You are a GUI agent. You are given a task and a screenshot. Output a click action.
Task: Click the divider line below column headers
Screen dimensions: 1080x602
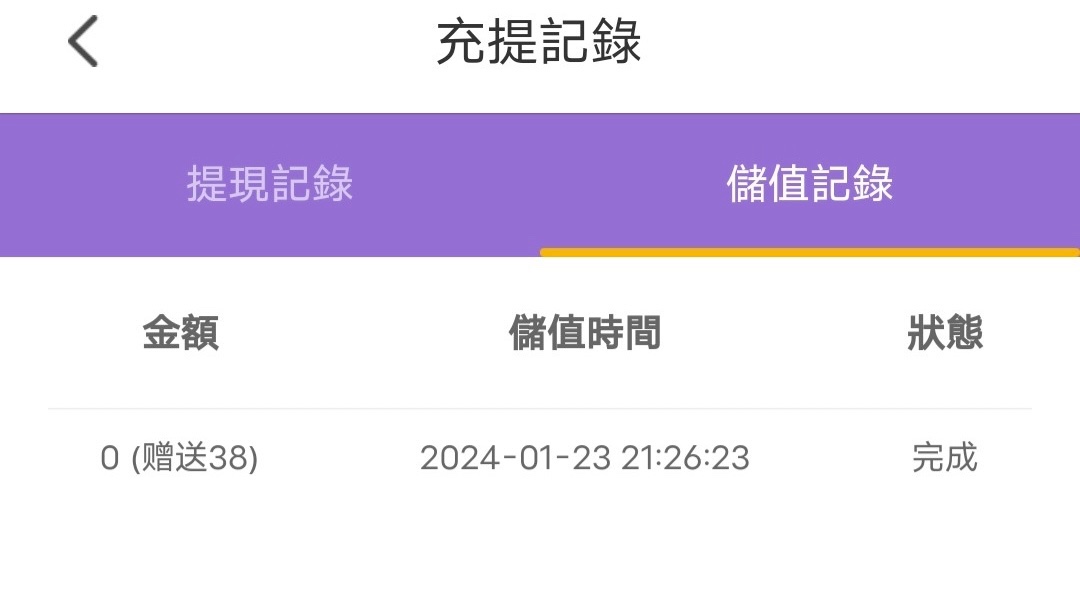tap(540, 409)
